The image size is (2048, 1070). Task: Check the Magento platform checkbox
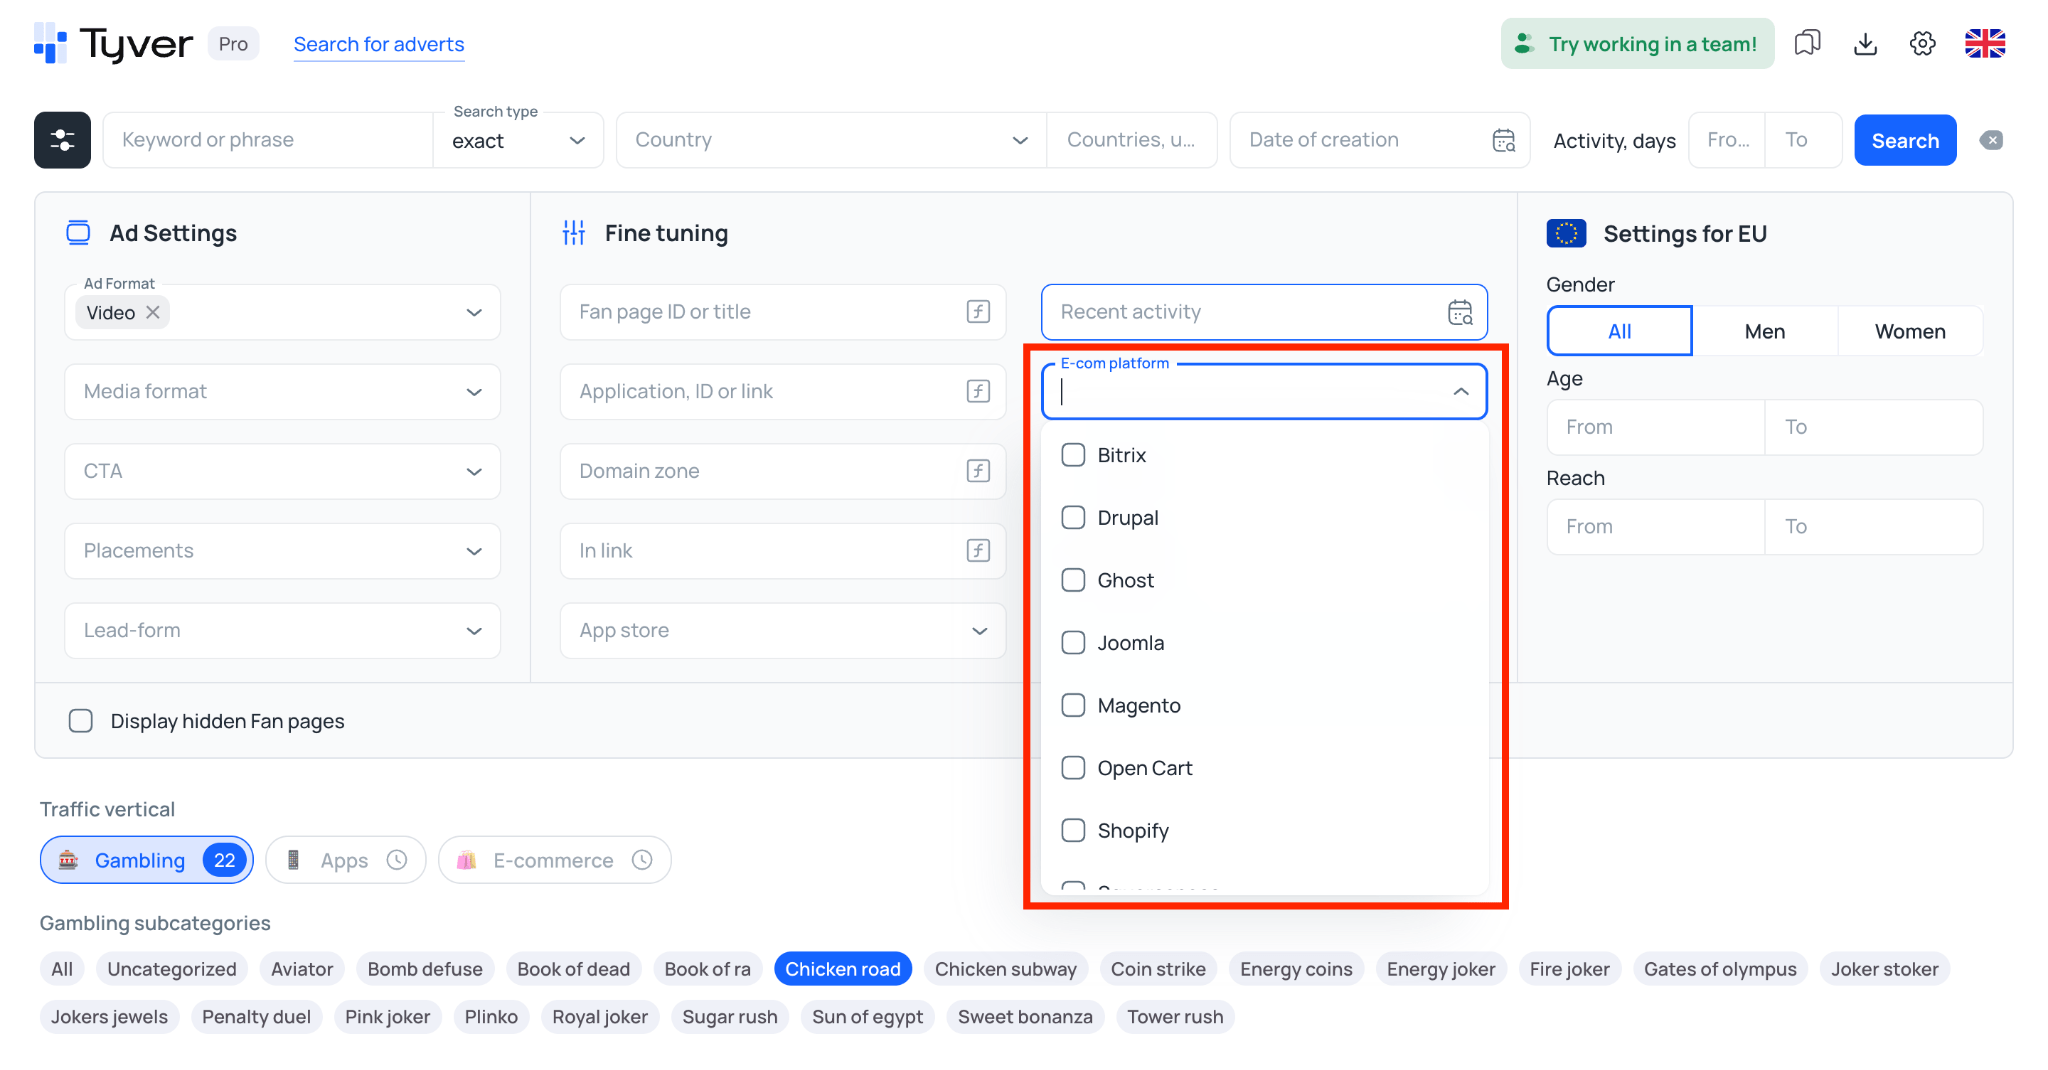pos(1073,705)
